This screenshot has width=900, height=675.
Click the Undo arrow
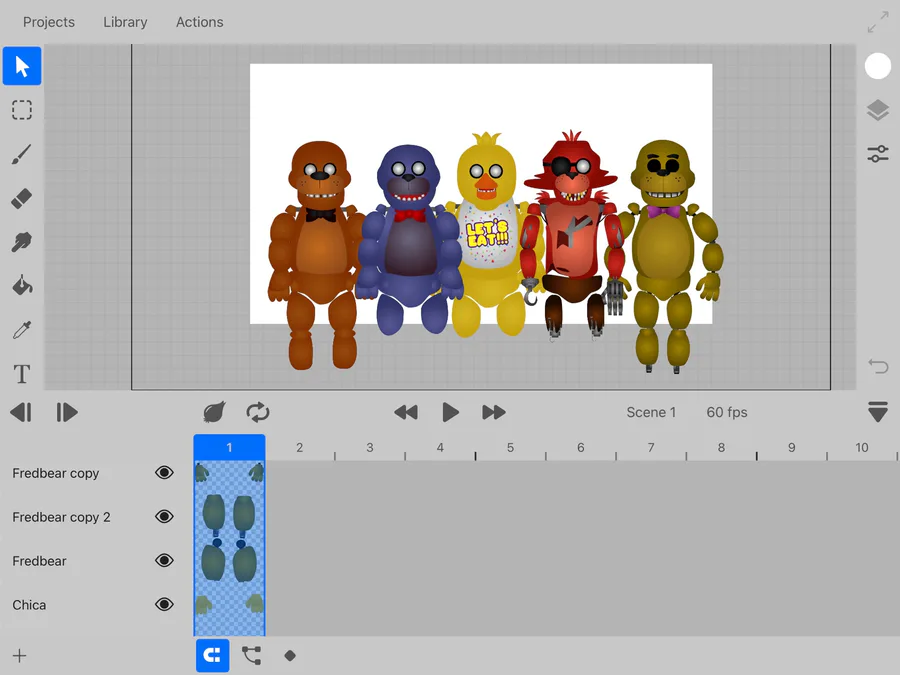[878, 366]
